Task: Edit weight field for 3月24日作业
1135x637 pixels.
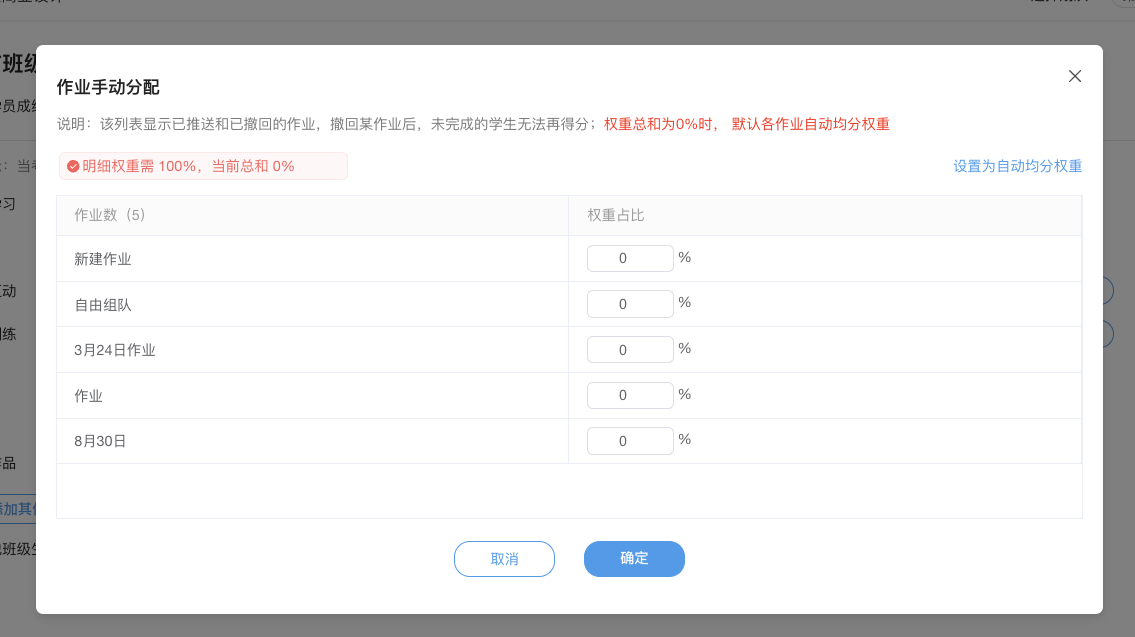Action: click(x=630, y=350)
